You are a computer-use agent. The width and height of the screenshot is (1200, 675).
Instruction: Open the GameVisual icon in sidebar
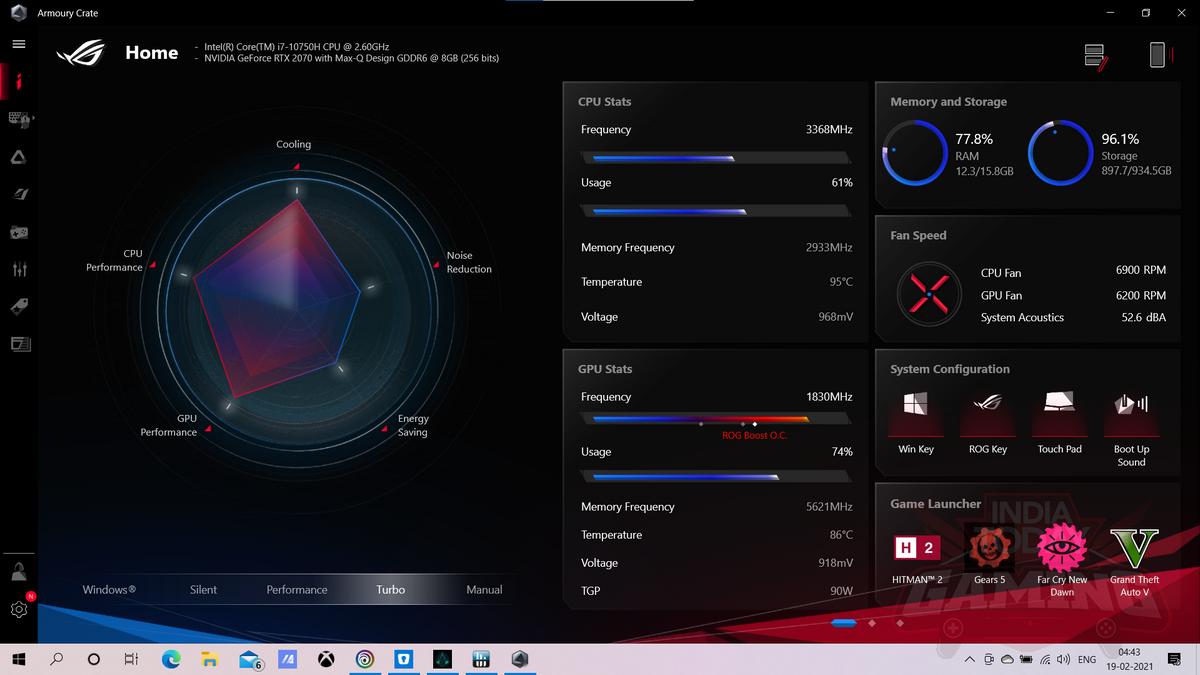[19, 194]
